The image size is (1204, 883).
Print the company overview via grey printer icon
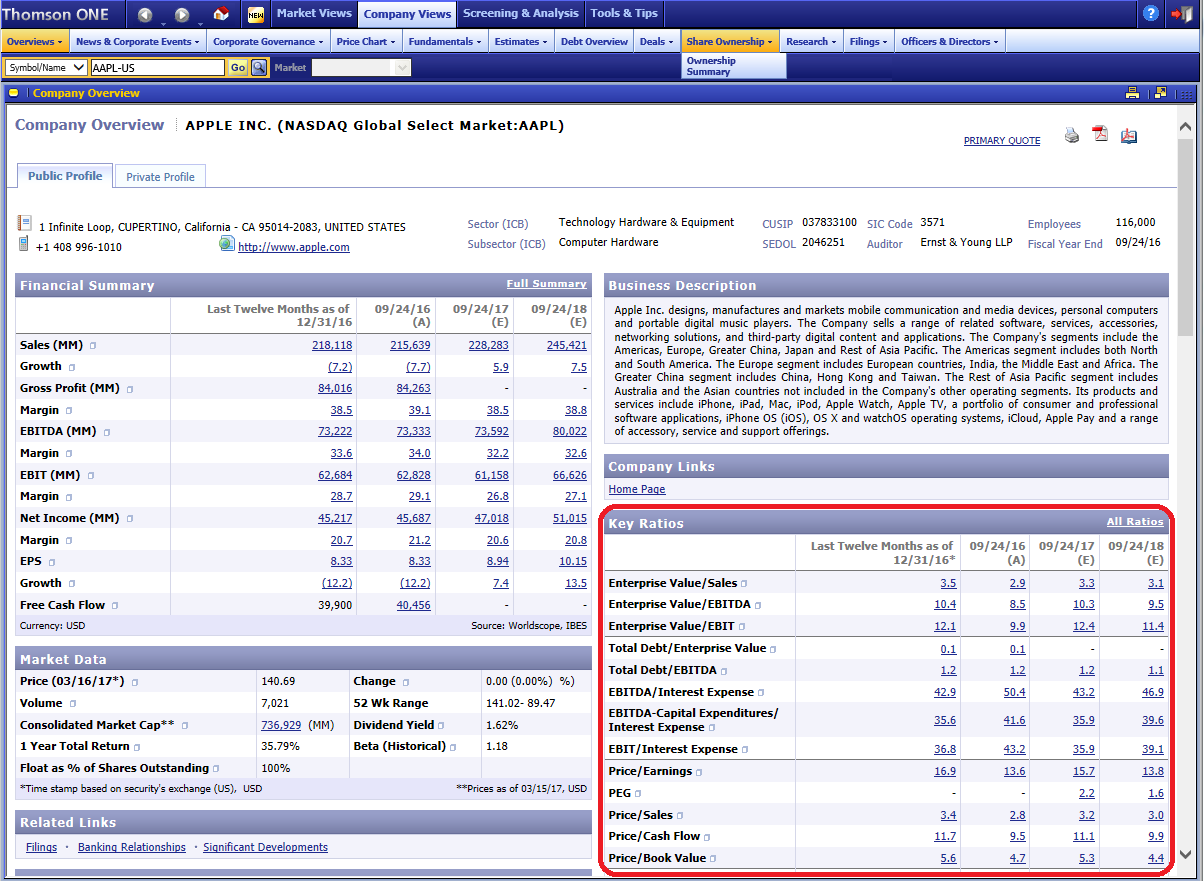click(1072, 135)
